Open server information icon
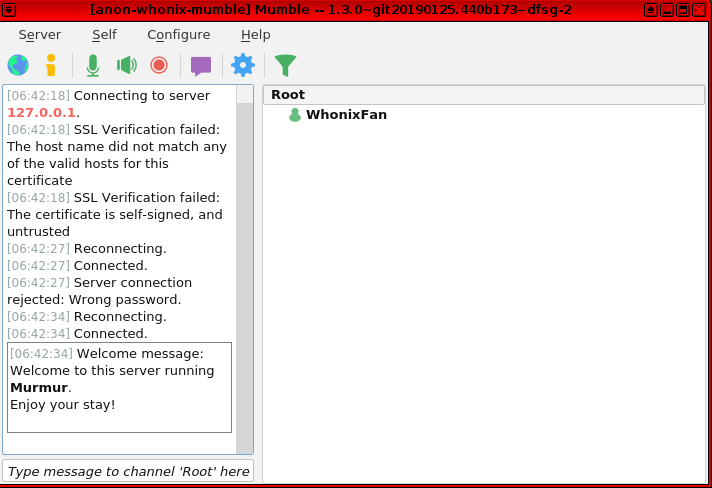Image resolution: width=712 pixels, height=488 pixels. coord(50,66)
